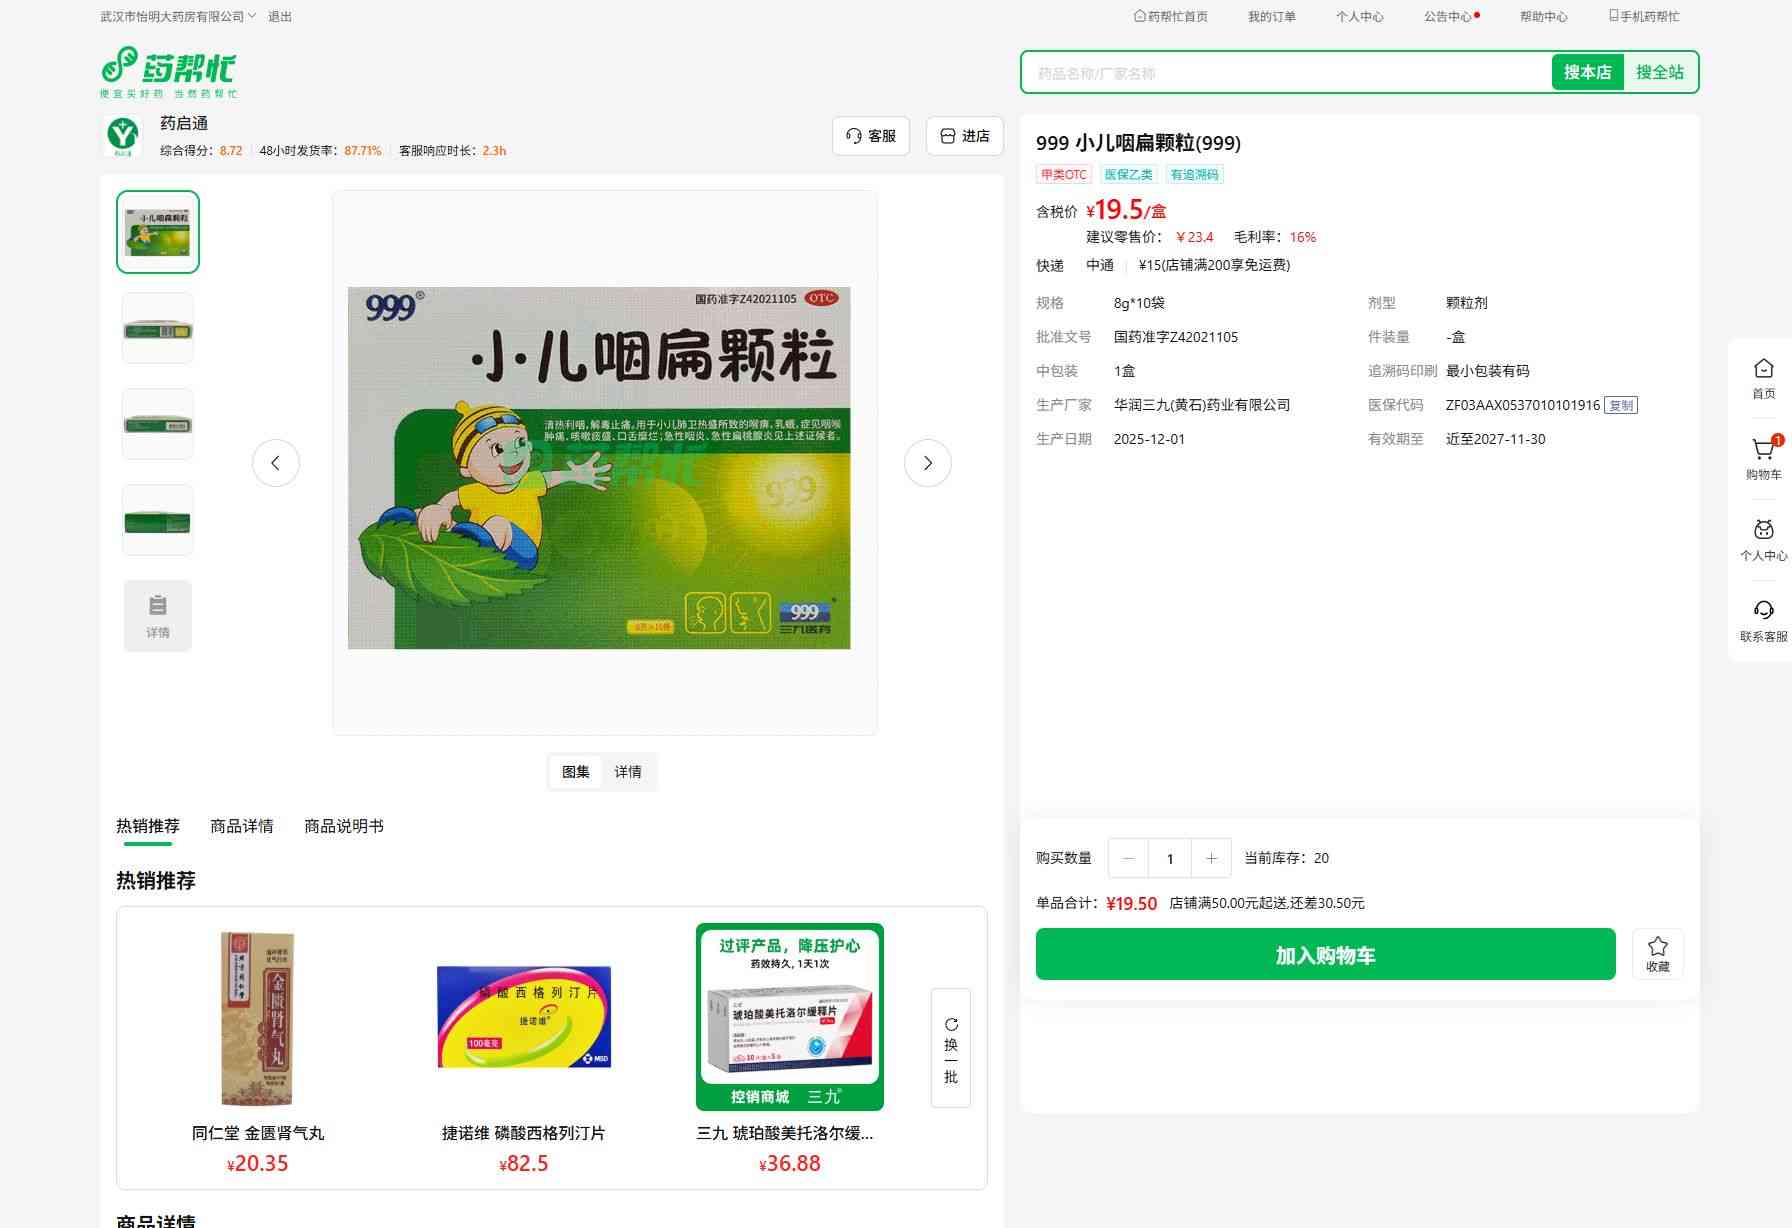
Task: Decrease purchase quantity with minus button
Action: pyautogui.click(x=1129, y=858)
